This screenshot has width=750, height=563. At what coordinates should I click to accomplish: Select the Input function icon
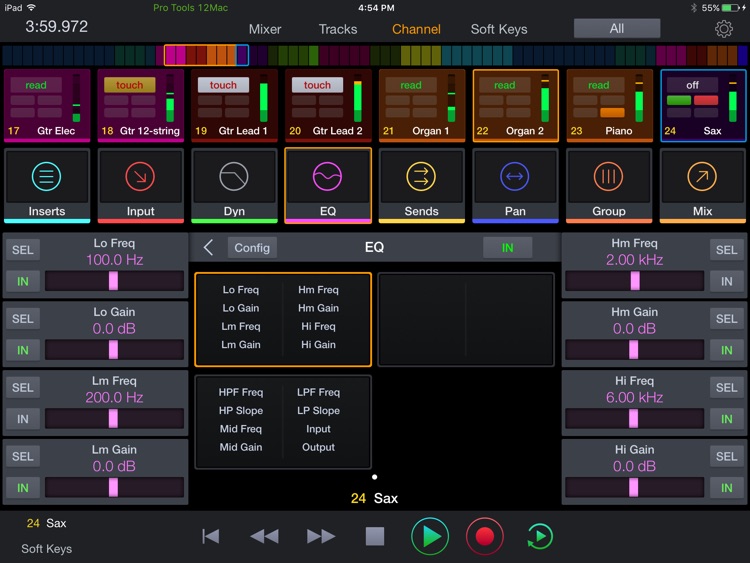point(140,178)
